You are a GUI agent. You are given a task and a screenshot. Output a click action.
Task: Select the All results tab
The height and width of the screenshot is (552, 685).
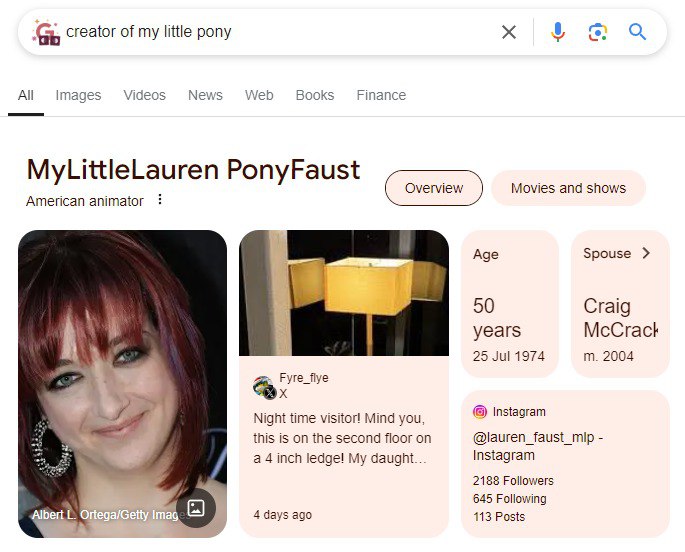pyautogui.click(x=26, y=95)
